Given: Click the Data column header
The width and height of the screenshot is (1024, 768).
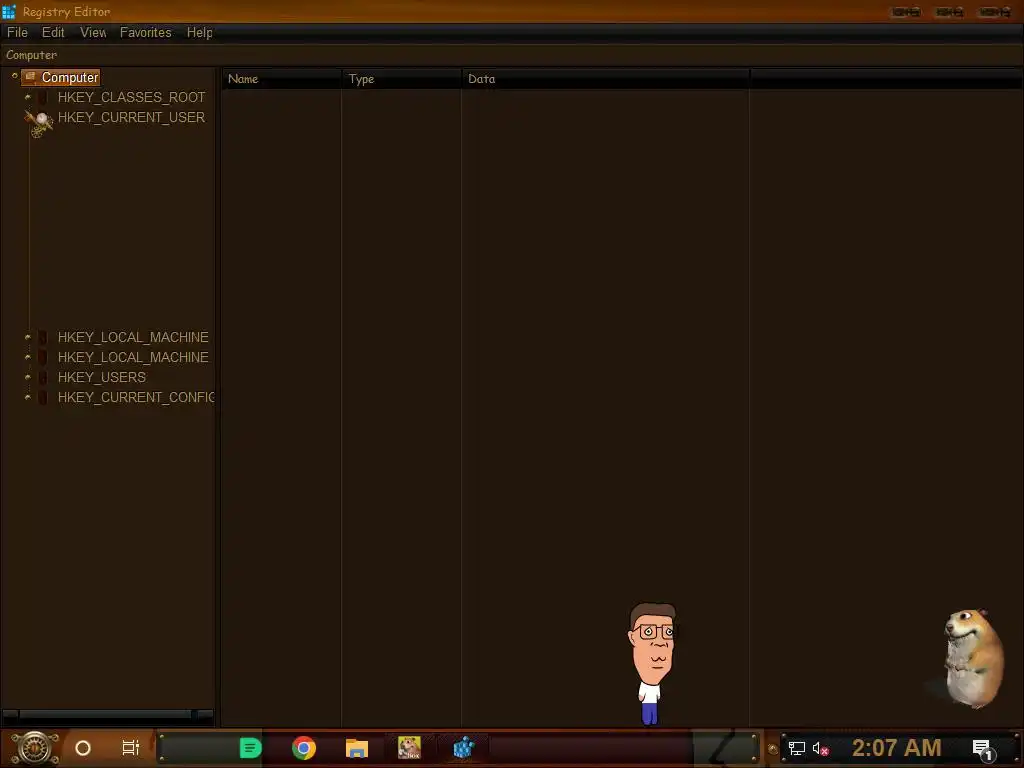Looking at the screenshot, I should (x=605, y=79).
